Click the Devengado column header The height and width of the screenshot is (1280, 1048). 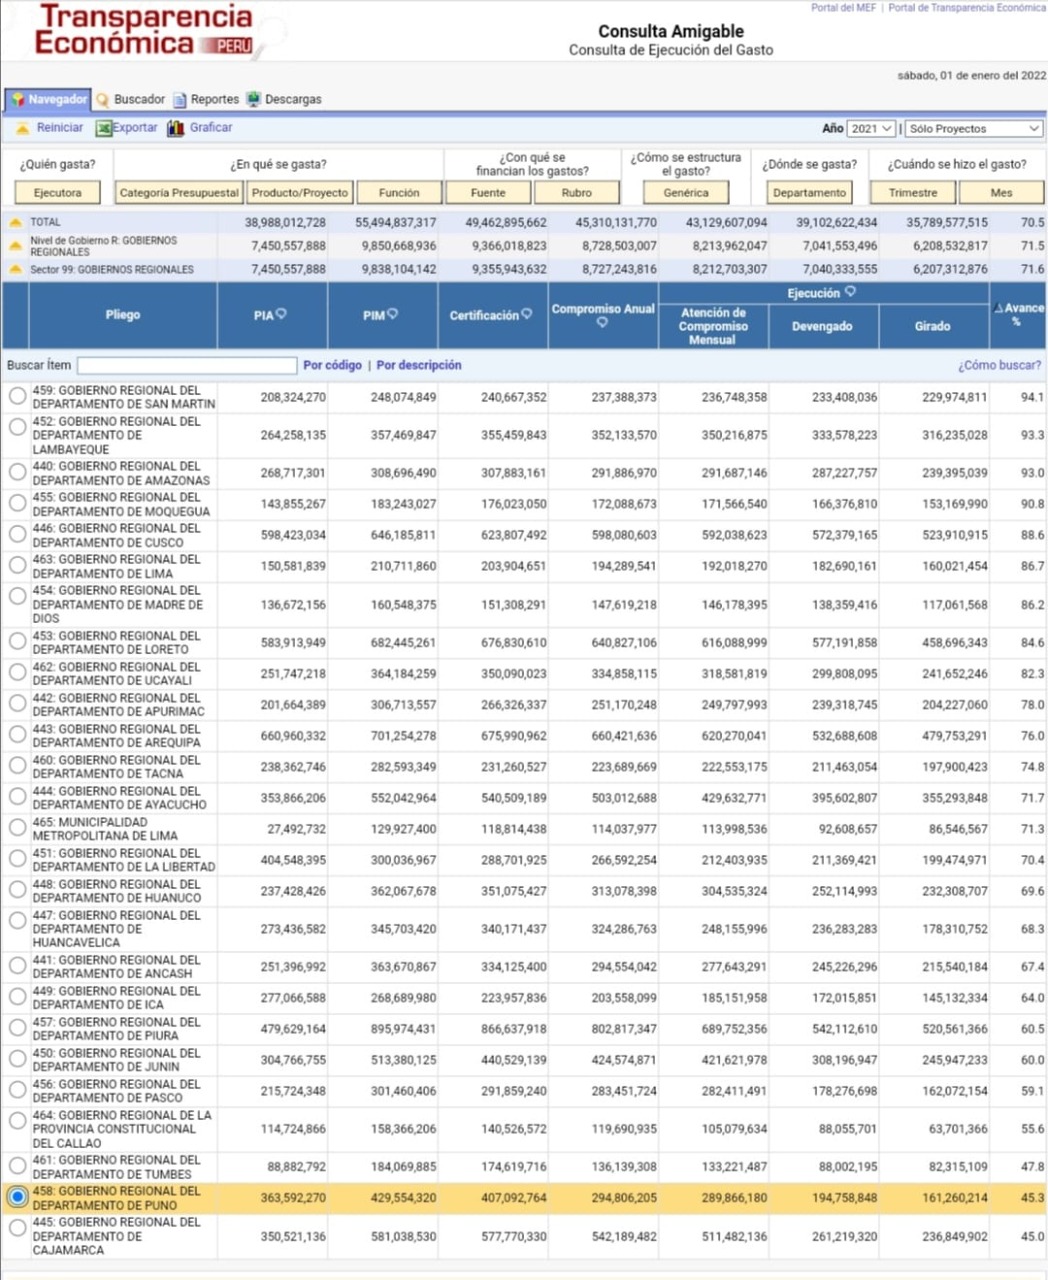[823, 327]
